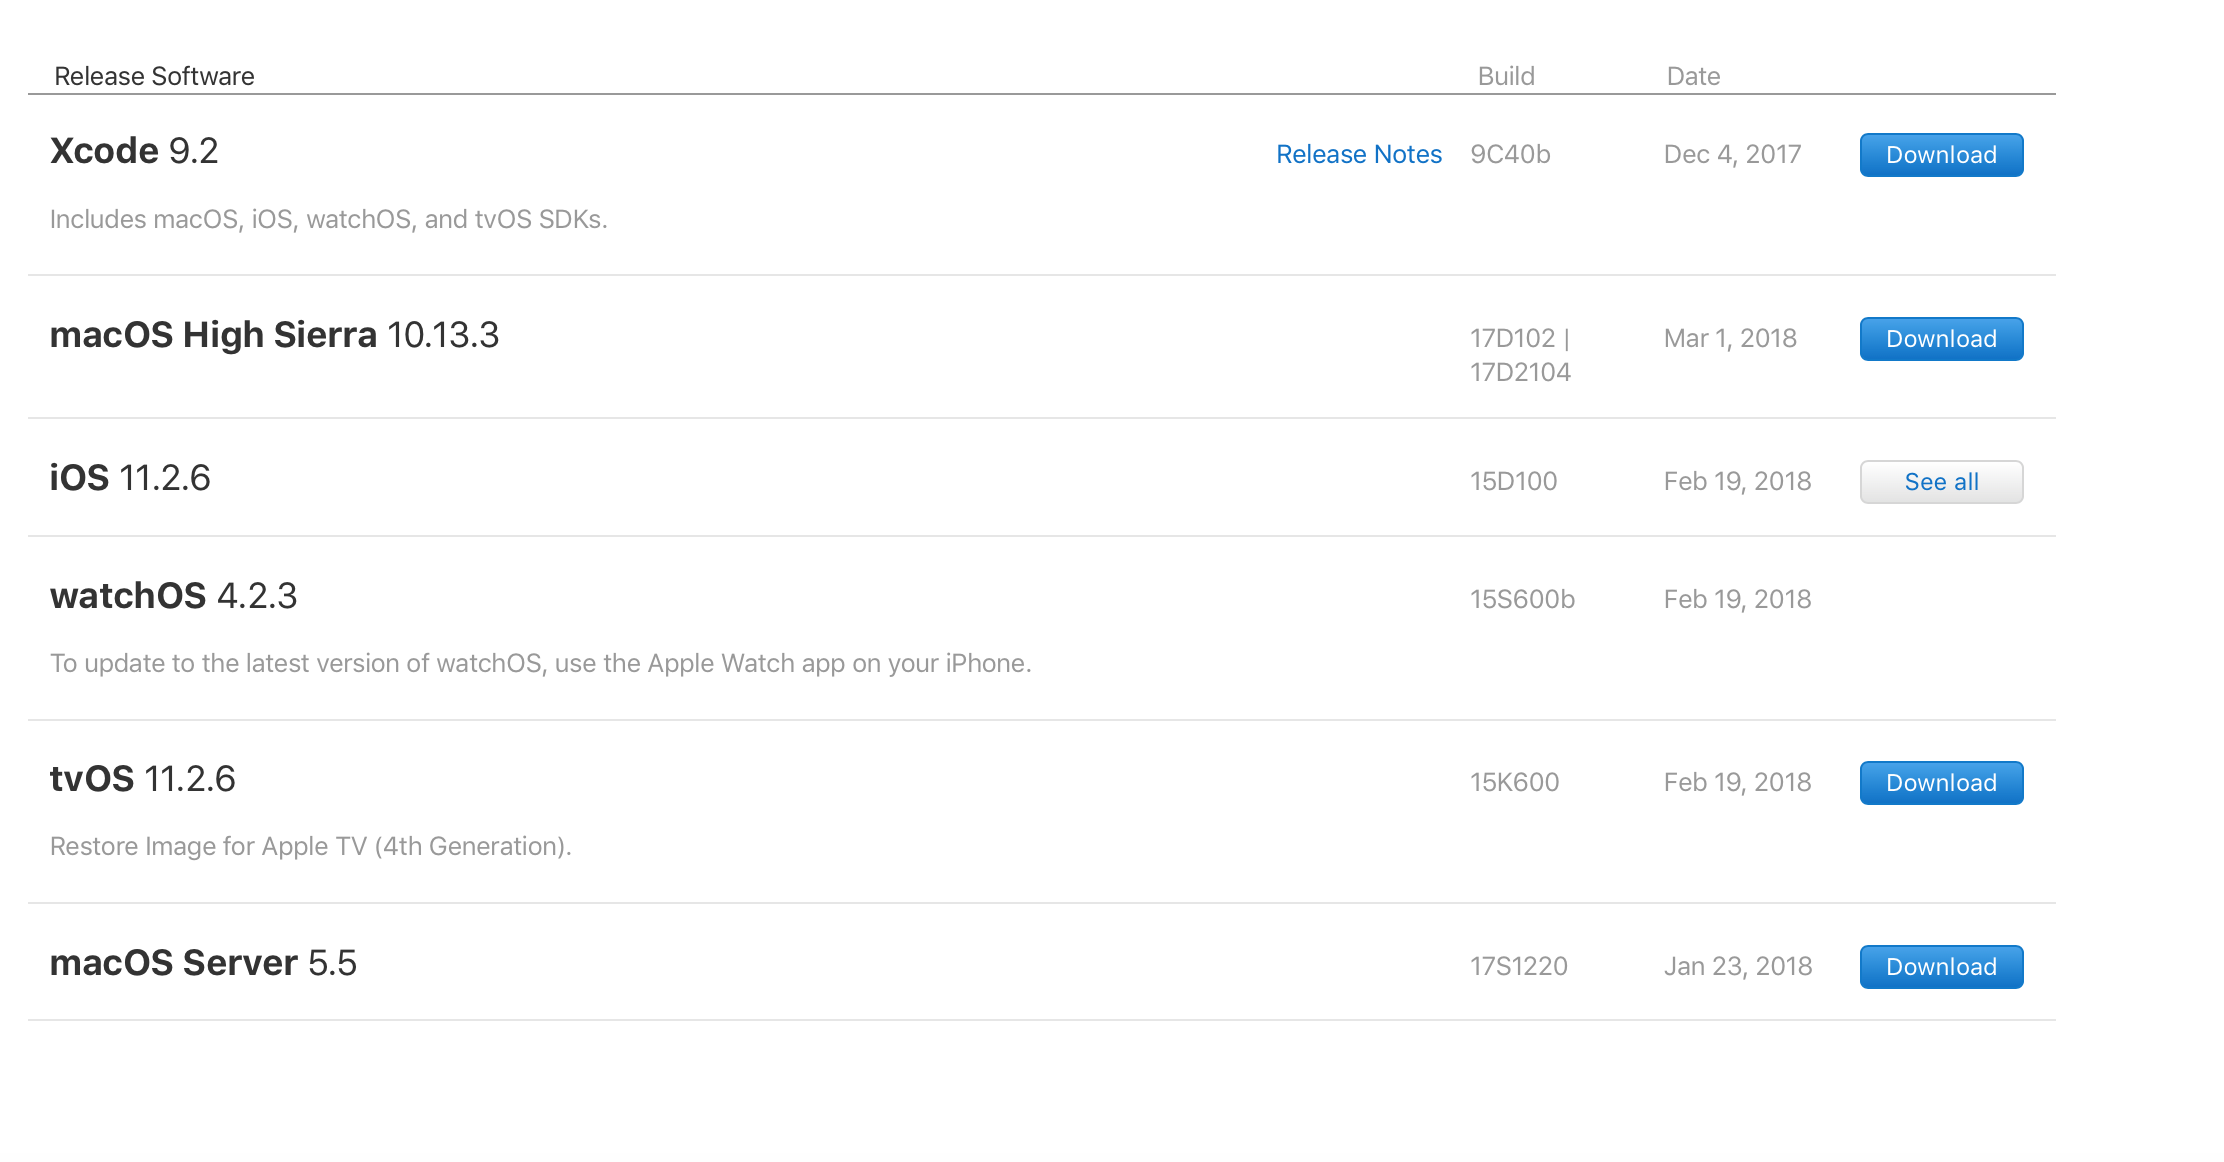2224x1162 pixels.
Task: Click See all for iOS 11.2.6
Action: coord(1940,482)
